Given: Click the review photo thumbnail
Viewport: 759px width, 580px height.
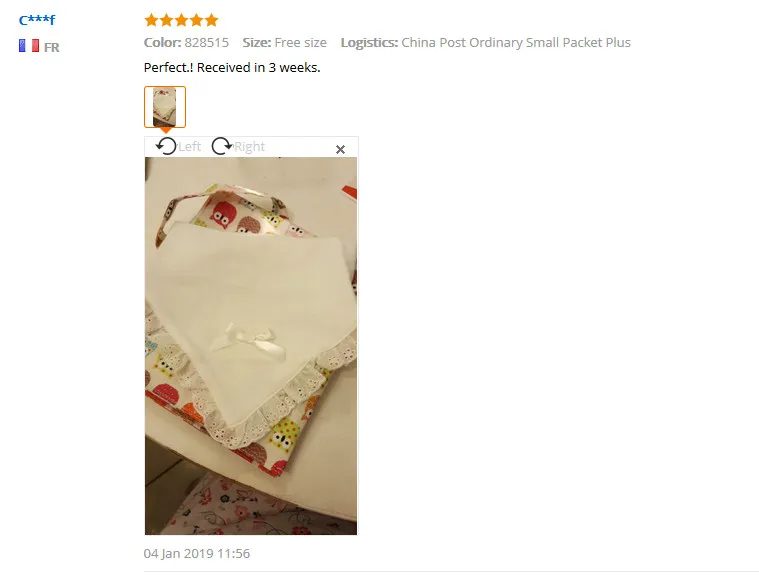Looking at the screenshot, I should click(165, 107).
